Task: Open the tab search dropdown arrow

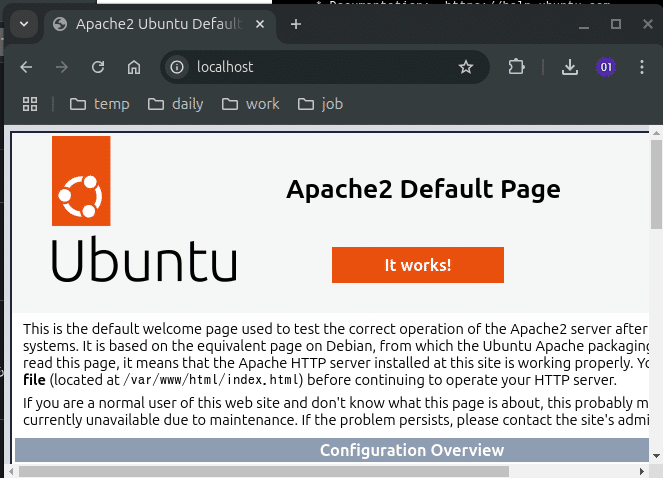Action: pos(24,24)
